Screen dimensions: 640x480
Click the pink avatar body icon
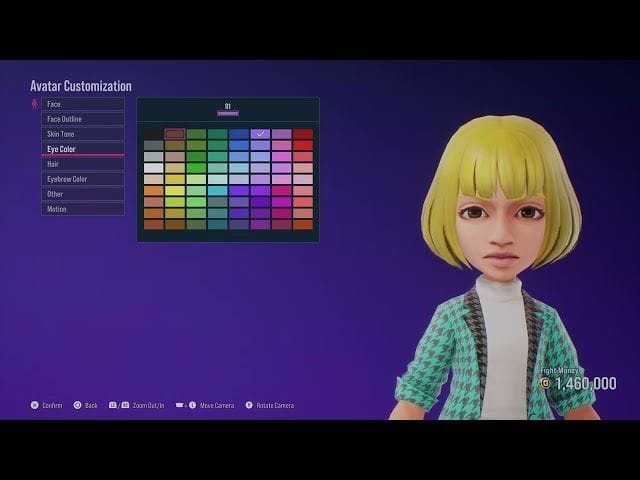[x=35, y=103]
